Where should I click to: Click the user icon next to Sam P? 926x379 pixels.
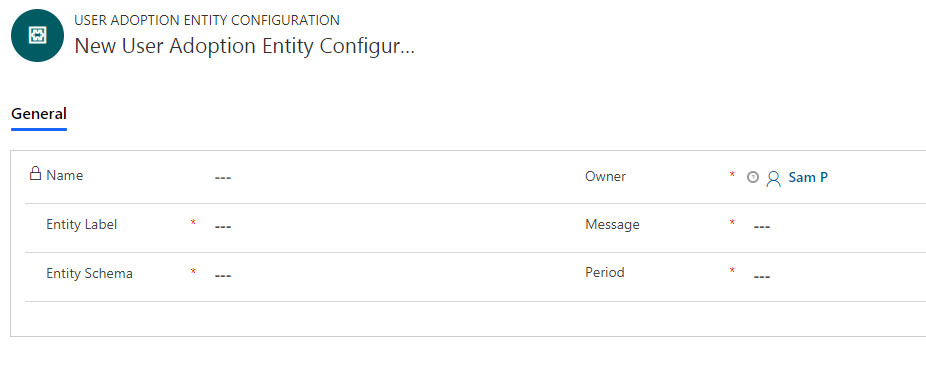[x=773, y=178]
